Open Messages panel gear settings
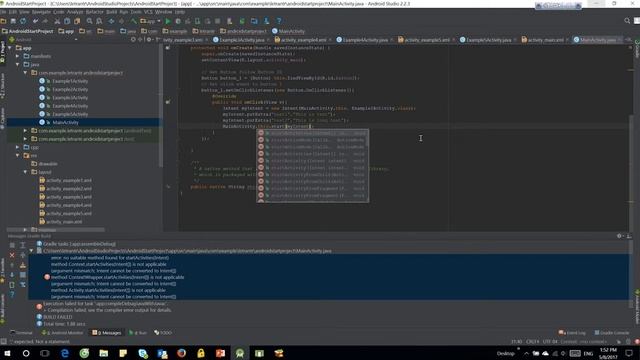 point(620,236)
